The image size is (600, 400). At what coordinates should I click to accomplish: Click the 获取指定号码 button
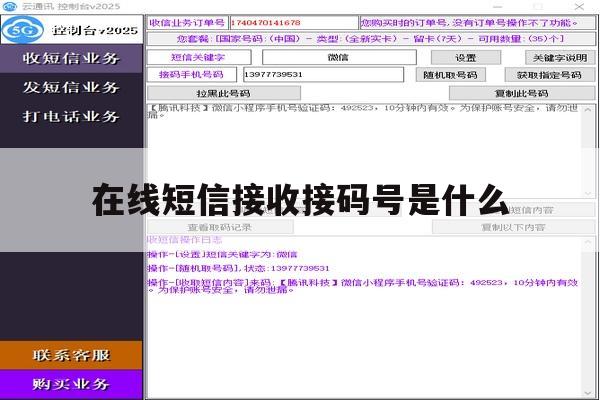pyautogui.click(x=549, y=75)
